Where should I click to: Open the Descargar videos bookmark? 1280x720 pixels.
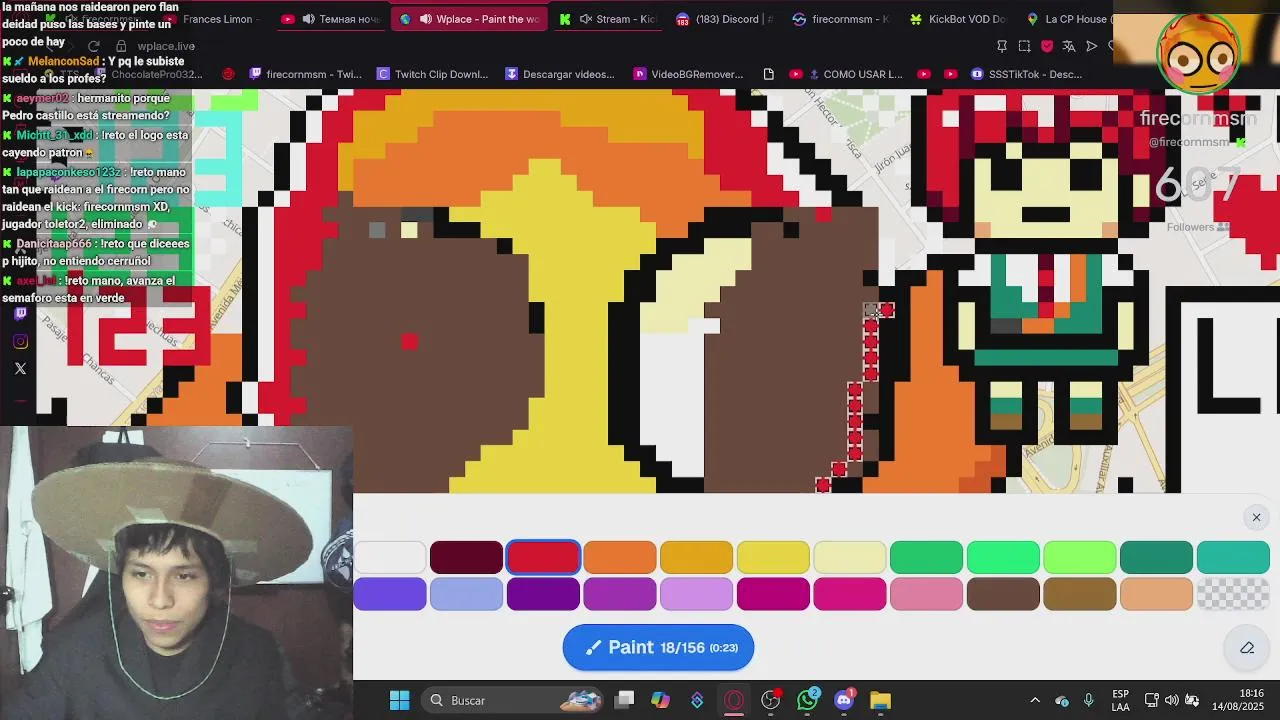pos(560,74)
